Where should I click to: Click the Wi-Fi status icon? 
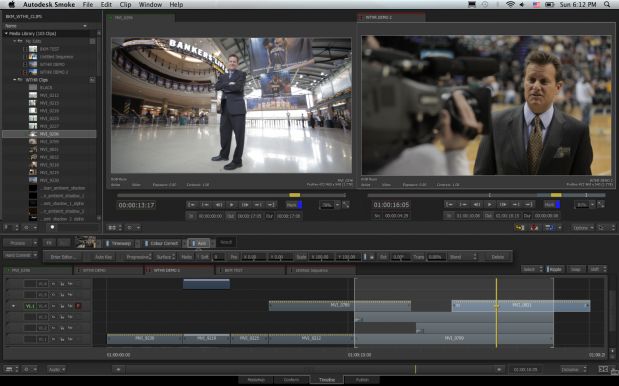point(510,5)
